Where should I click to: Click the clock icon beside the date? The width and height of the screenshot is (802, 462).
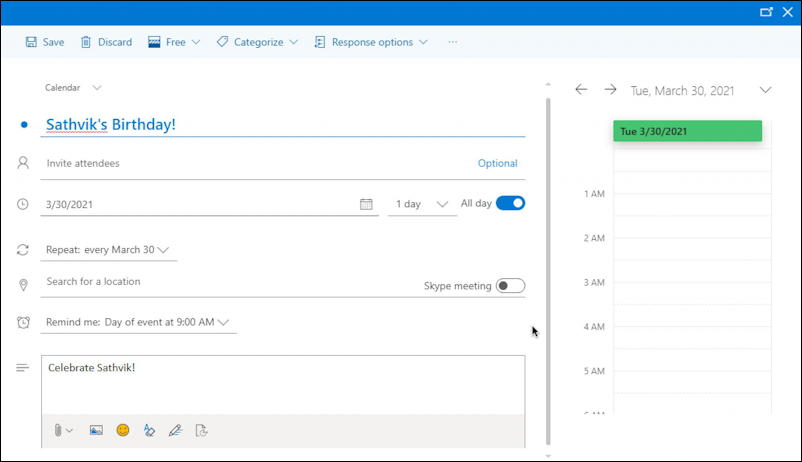(x=23, y=204)
